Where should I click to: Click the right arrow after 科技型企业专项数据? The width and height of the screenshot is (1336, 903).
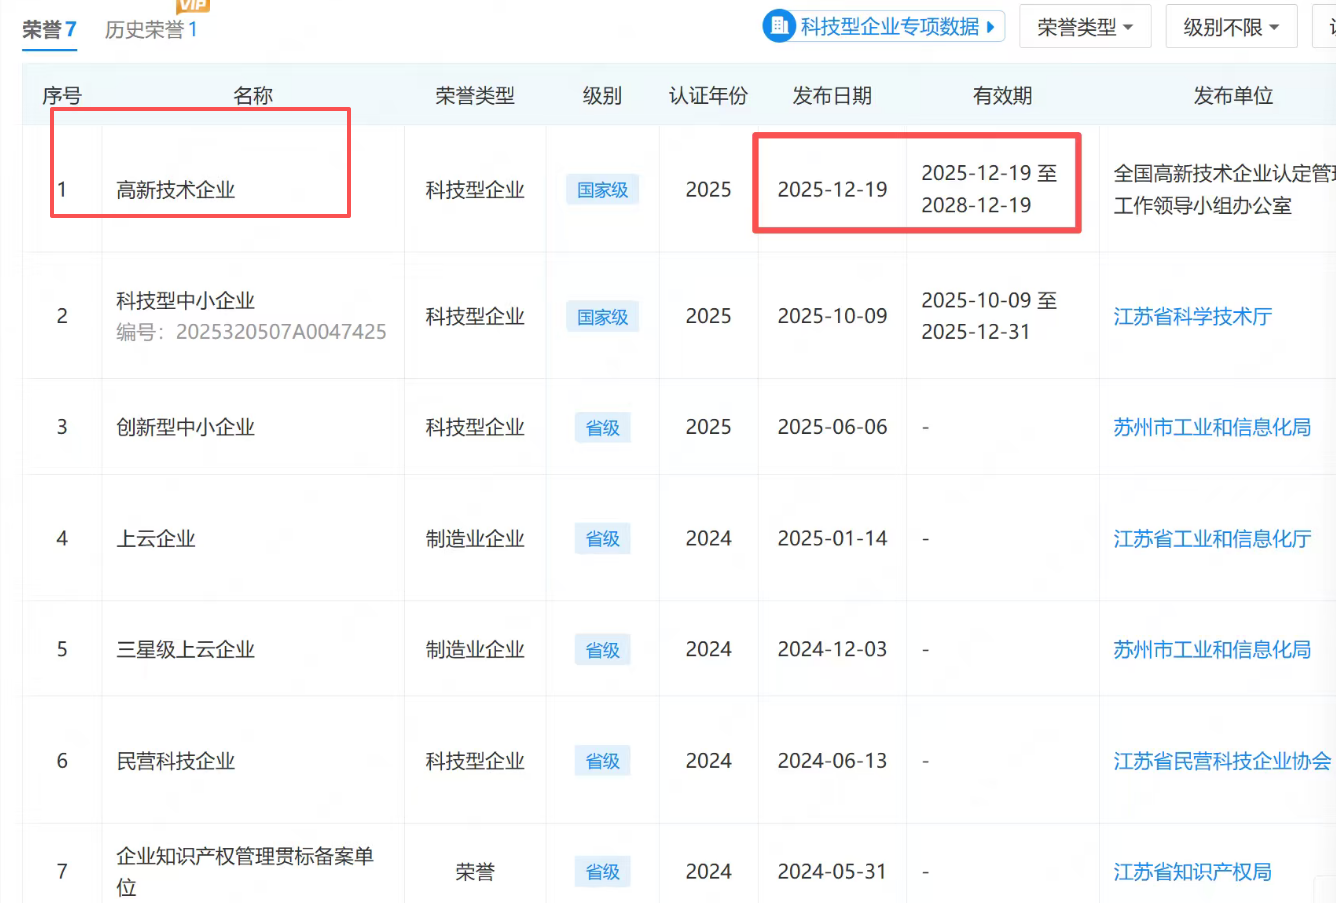[x=991, y=27]
